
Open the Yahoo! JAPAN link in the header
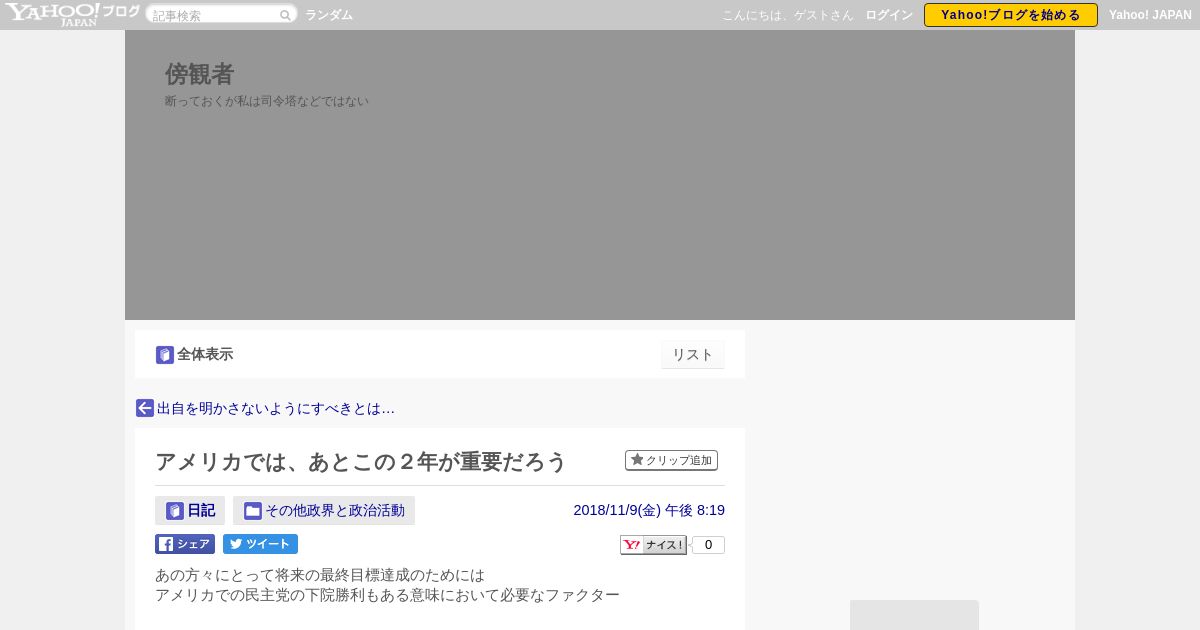click(x=1150, y=15)
